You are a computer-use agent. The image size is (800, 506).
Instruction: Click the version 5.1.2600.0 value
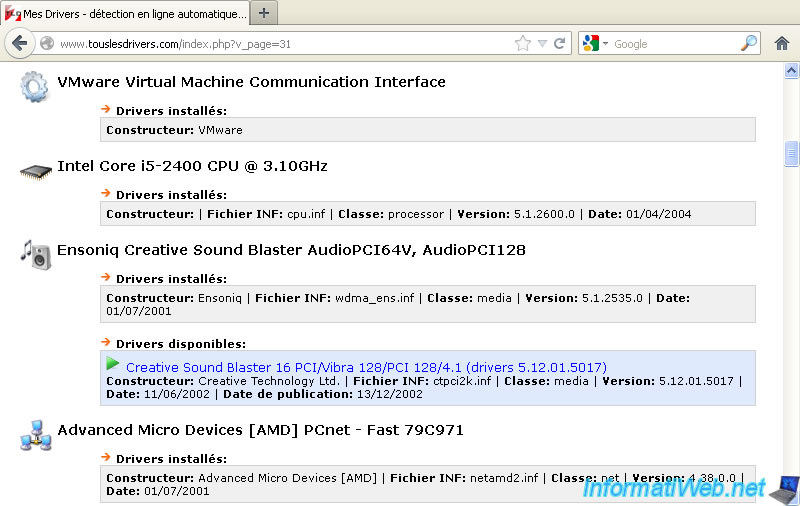(x=544, y=214)
